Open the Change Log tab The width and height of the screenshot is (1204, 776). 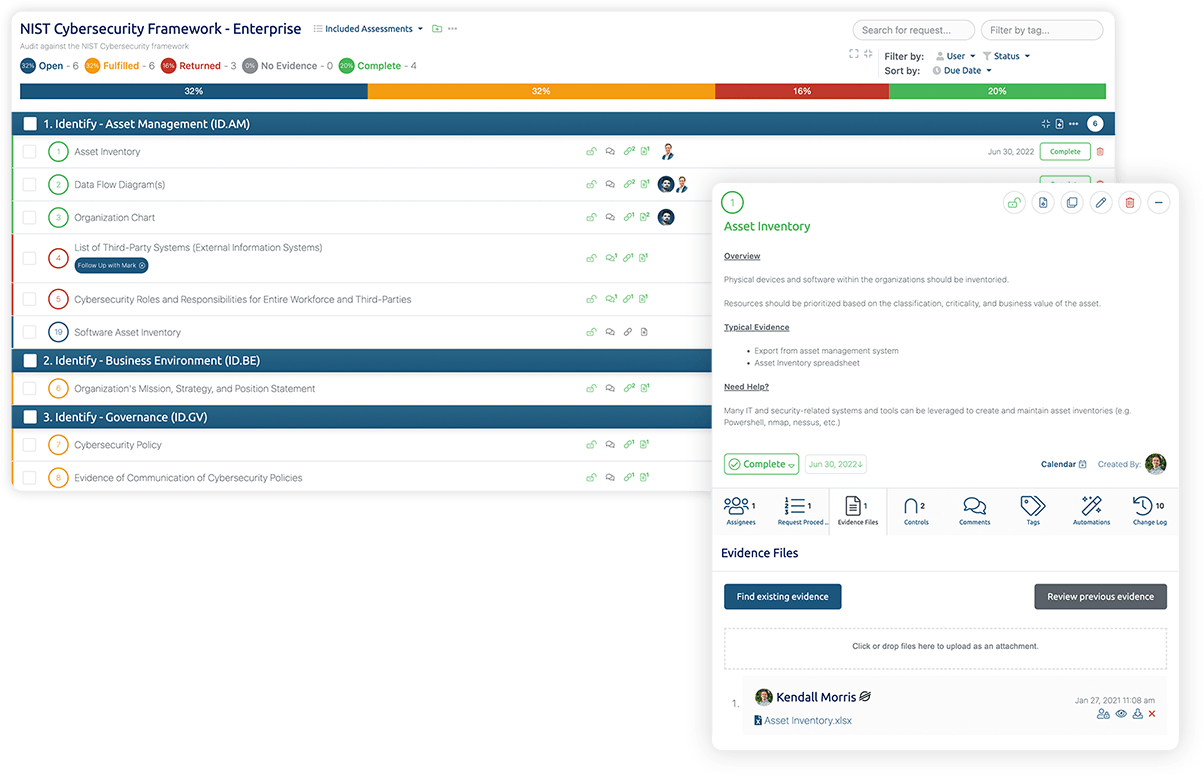point(1149,510)
